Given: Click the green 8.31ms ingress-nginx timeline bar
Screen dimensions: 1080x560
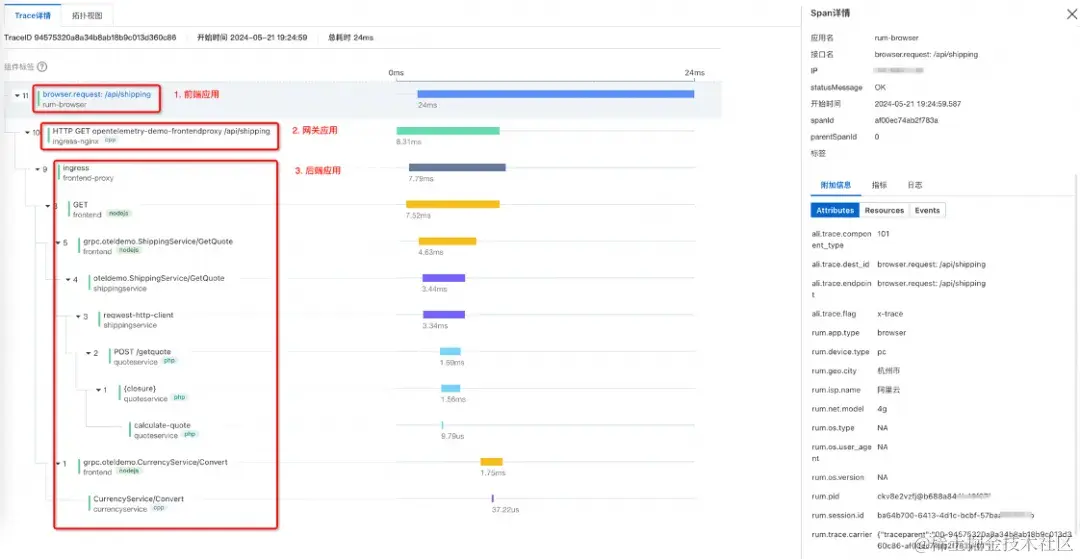Looking at the screenshot, I should tap(448, 130).
